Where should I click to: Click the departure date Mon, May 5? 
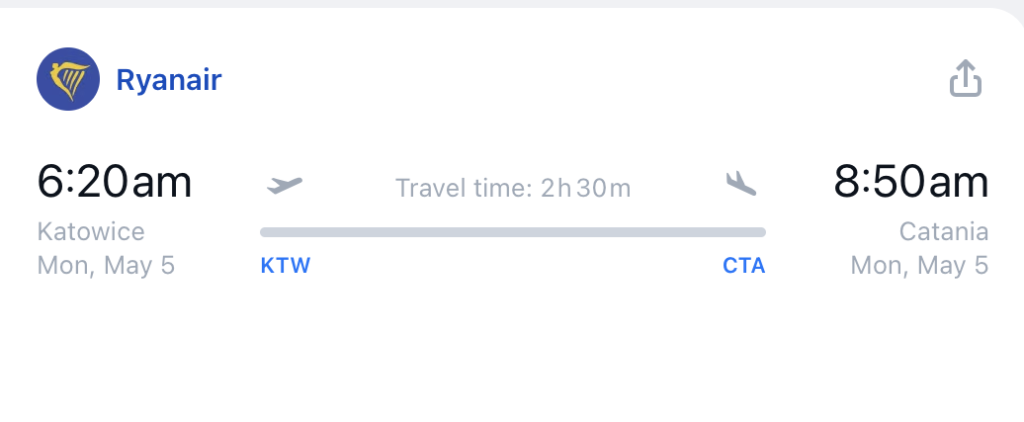pos(106,266)
